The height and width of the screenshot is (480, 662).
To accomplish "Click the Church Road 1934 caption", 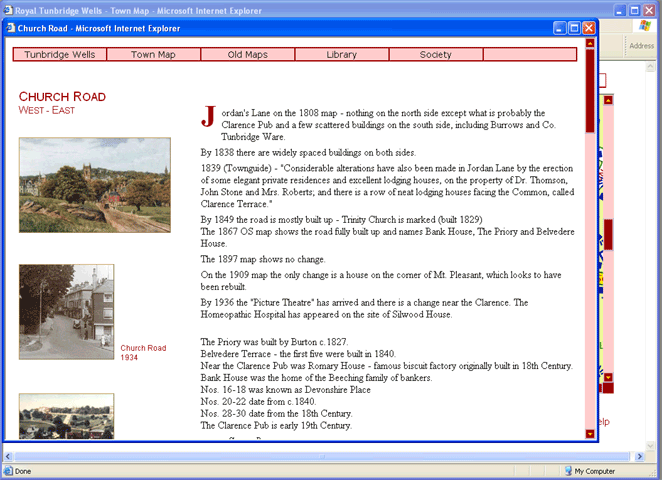I will tap(143, 352).
